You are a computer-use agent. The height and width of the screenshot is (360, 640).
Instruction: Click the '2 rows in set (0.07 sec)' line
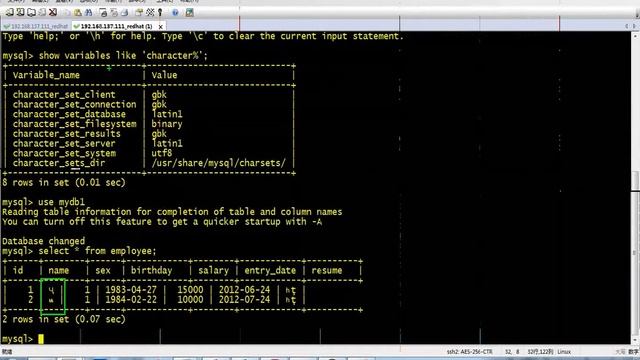64,319
